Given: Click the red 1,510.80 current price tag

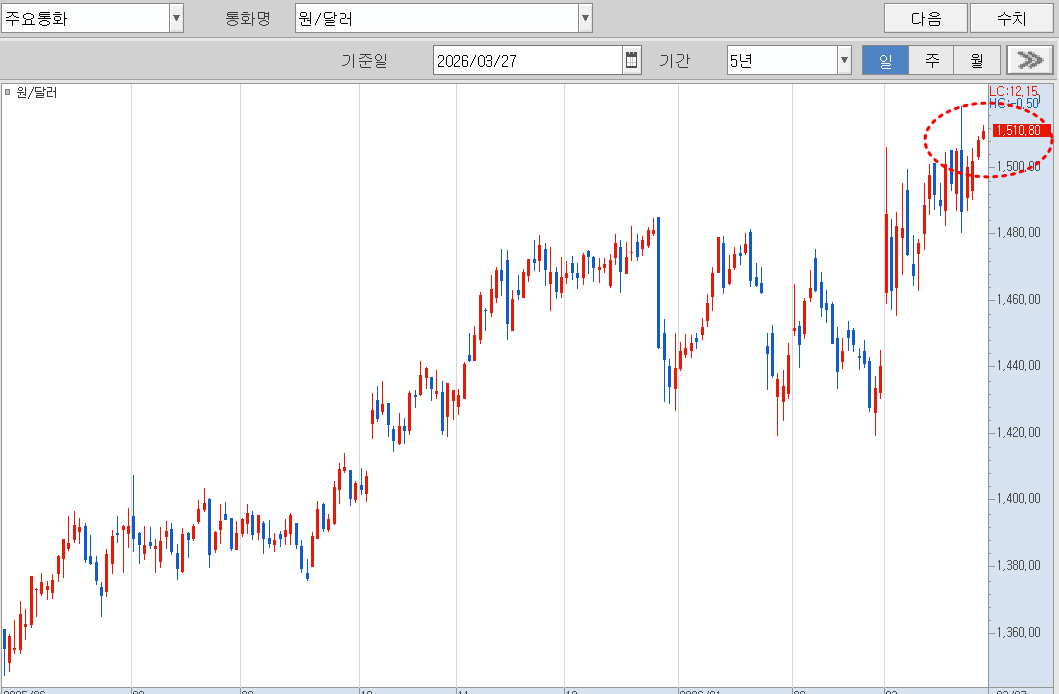Looking at the screenshot, I should coord(1019,131).
